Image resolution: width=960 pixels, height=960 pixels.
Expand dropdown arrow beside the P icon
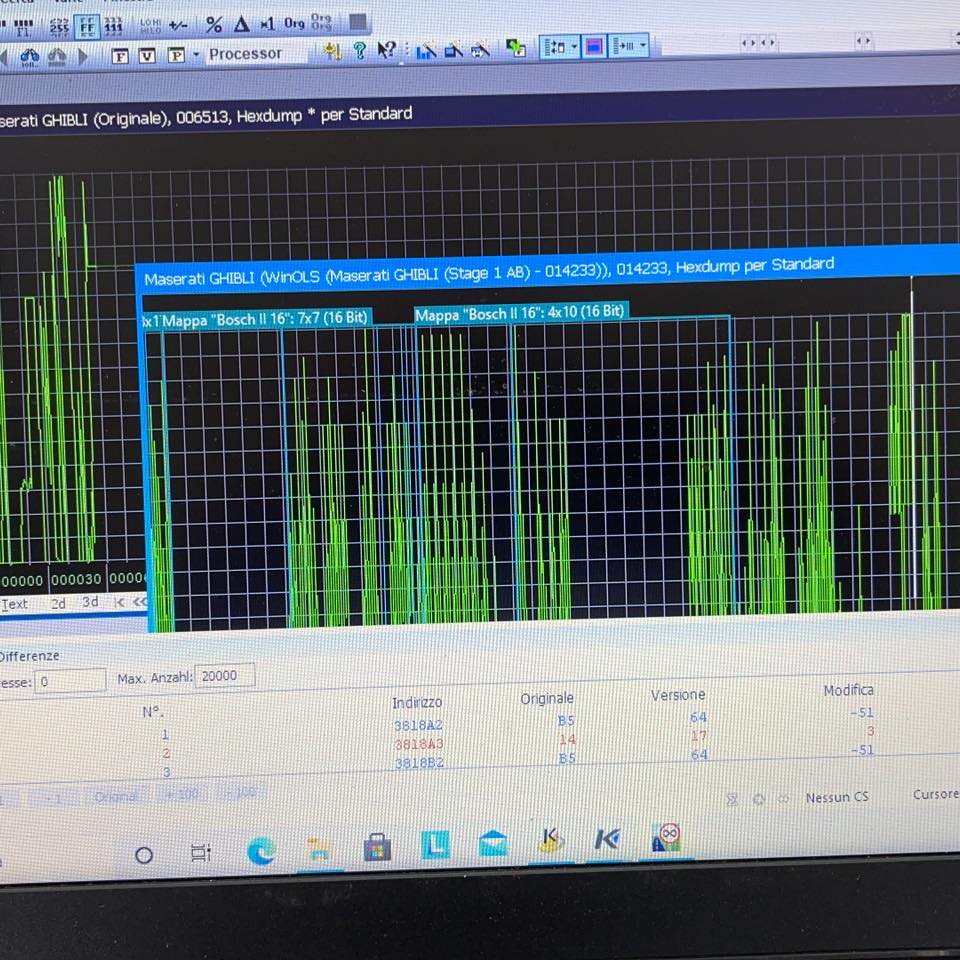(196, 54)
